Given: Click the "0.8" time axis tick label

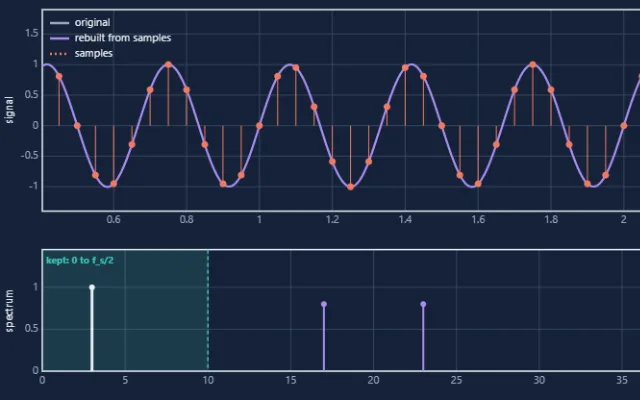Looking at the screenshot, I should click(x=187, y=220).
